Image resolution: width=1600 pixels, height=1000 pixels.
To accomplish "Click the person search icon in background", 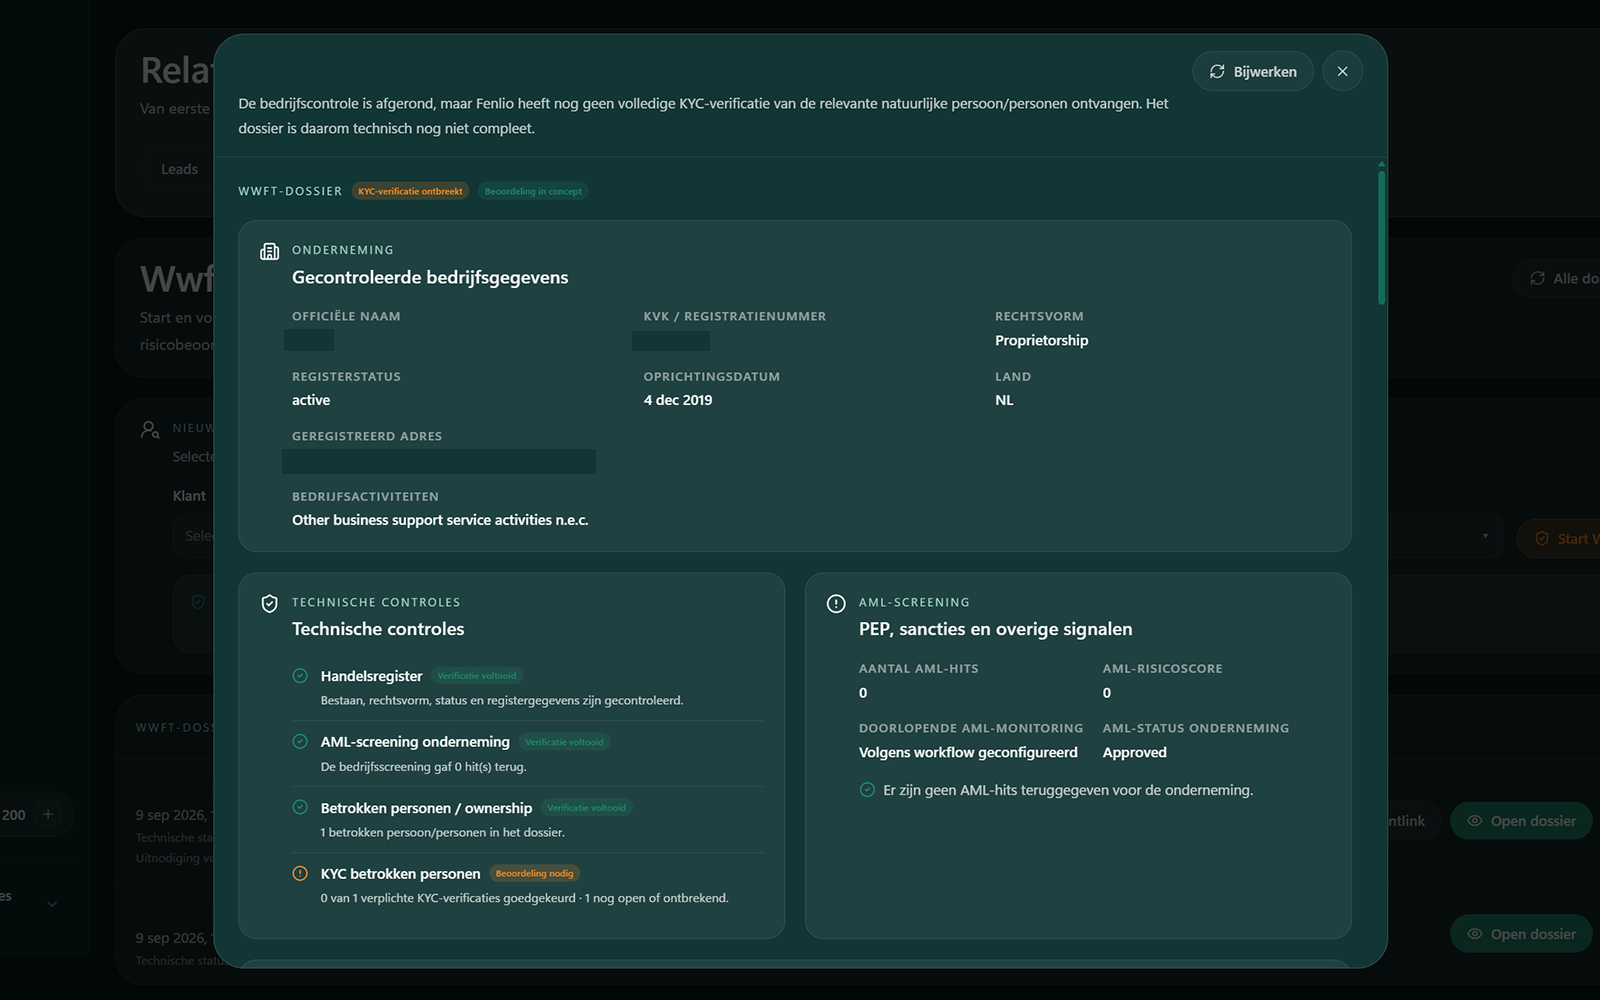I will coord(150,429).
